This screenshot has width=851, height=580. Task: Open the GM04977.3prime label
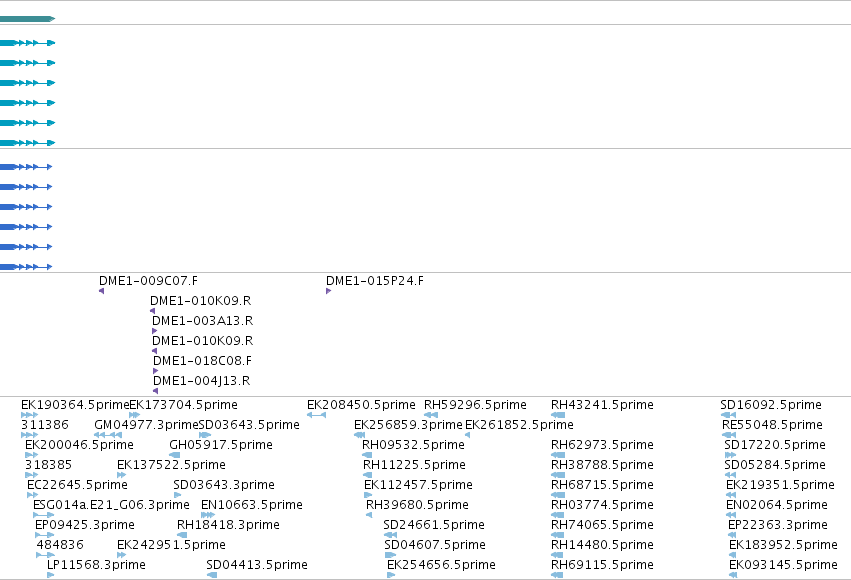click(x=146, y=425)
